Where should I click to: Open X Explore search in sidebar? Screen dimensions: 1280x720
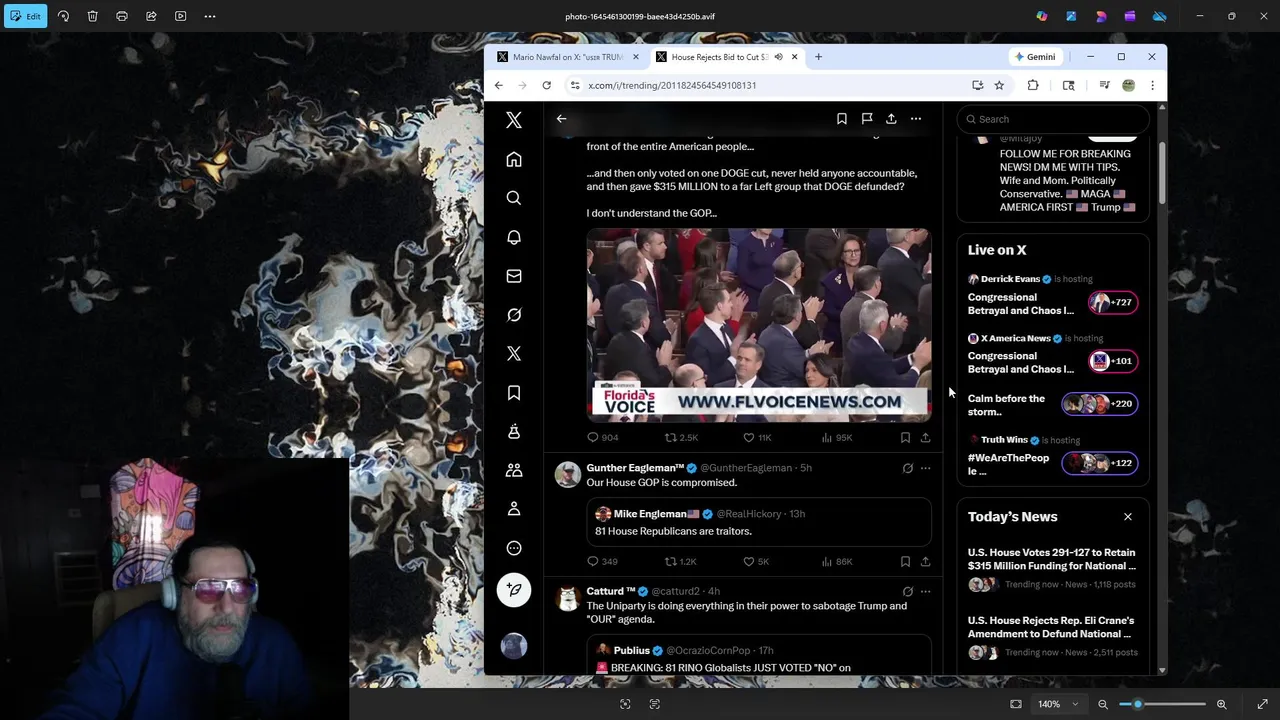pos(514,198)
